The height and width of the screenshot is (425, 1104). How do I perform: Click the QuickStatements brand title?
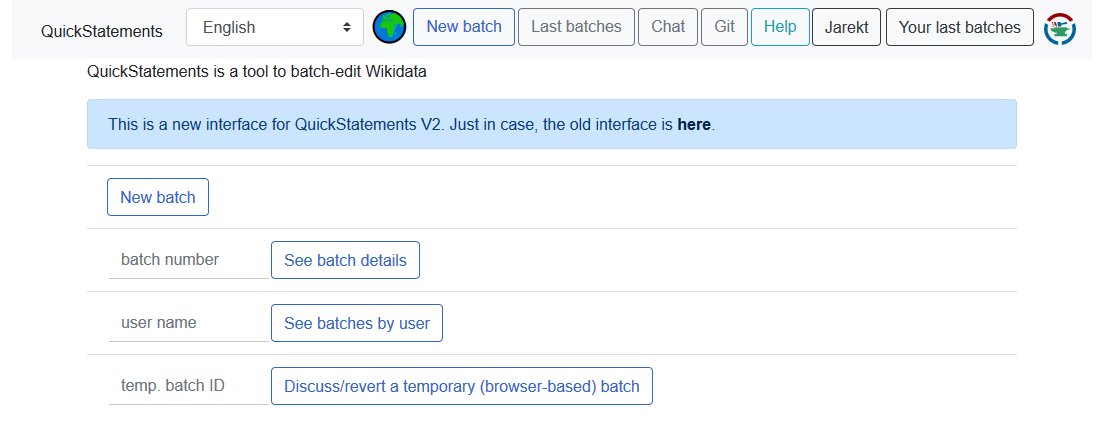click(x=102, y=31)
